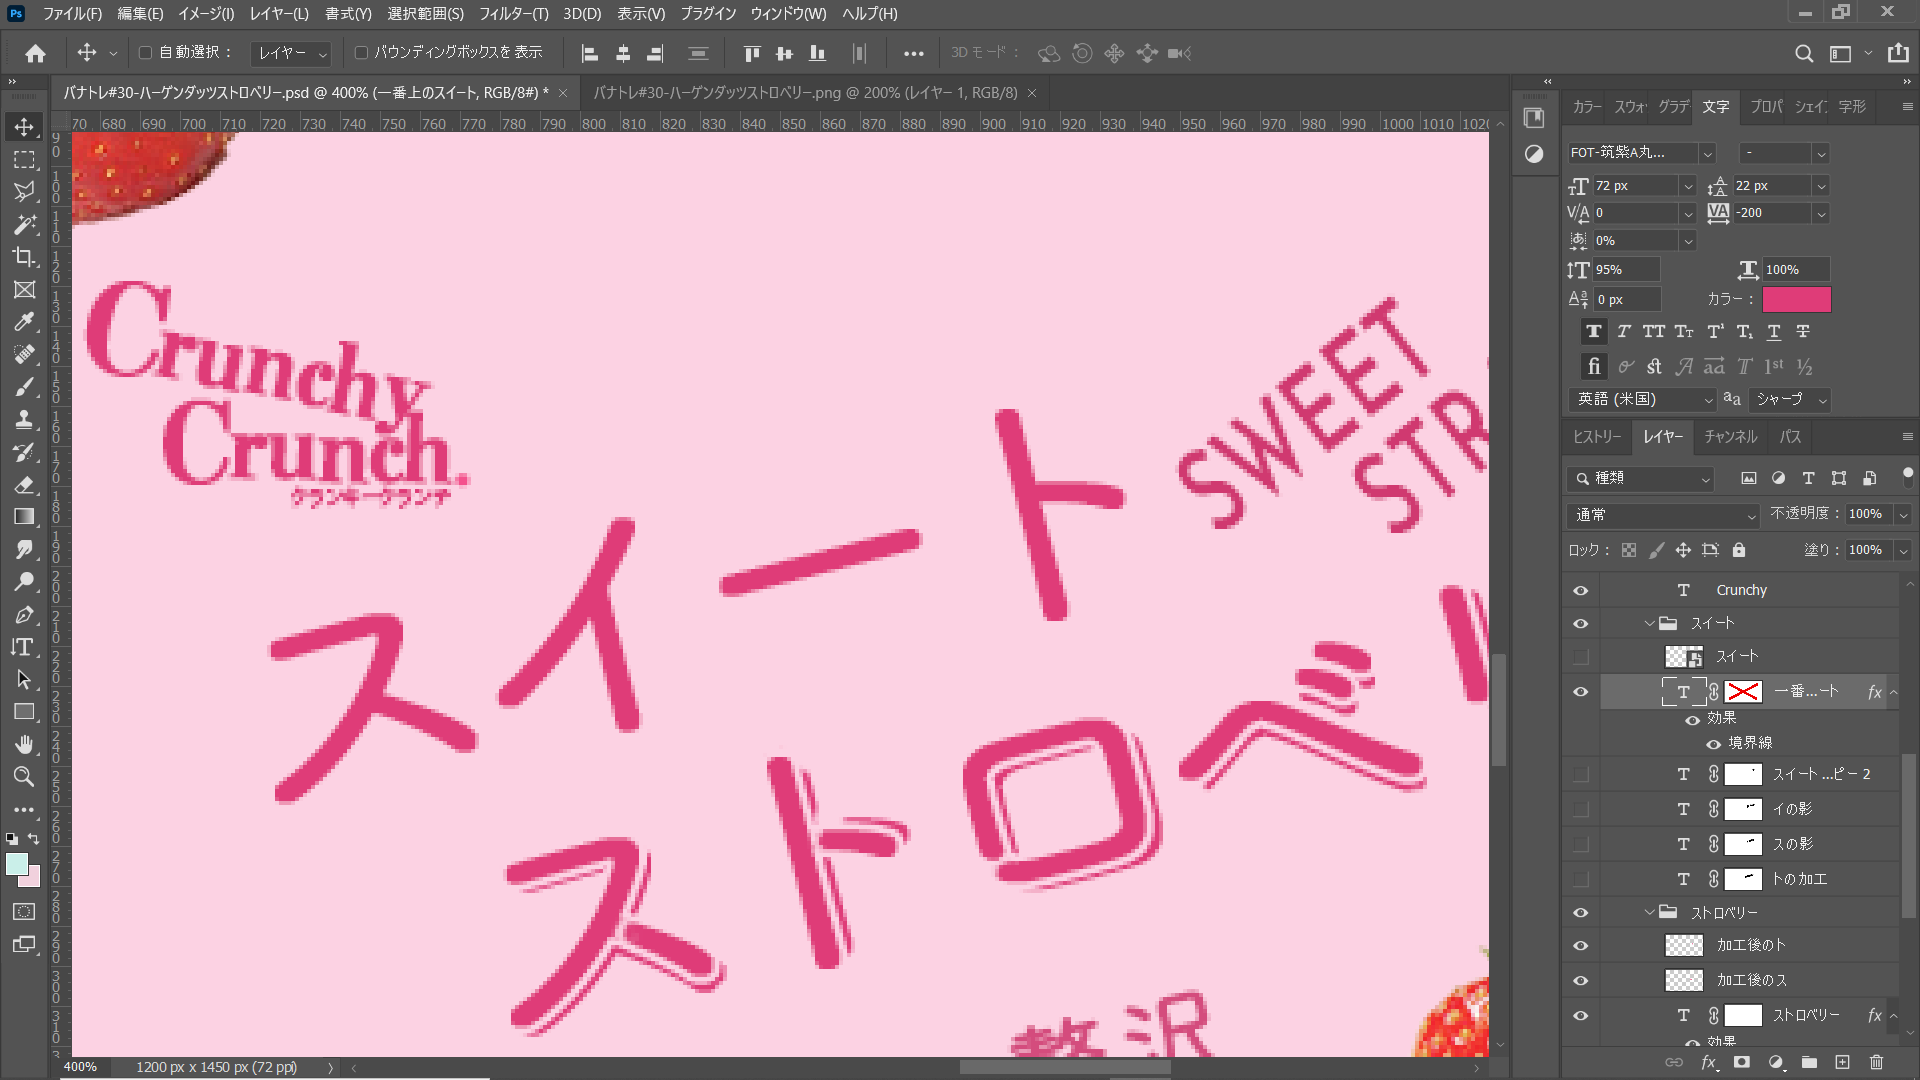Collapse the スイート layer group
Screen dimensions: 1920x1080
1650,624
